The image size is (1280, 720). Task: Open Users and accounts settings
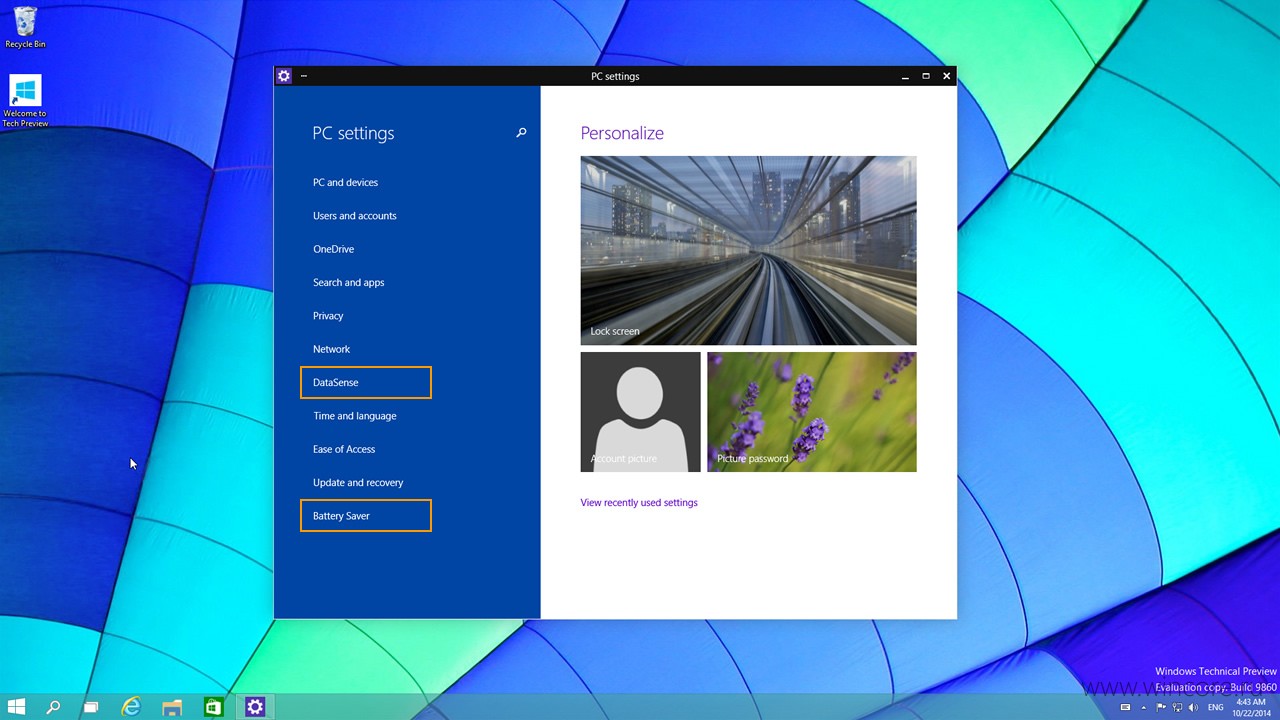(354, 216)
